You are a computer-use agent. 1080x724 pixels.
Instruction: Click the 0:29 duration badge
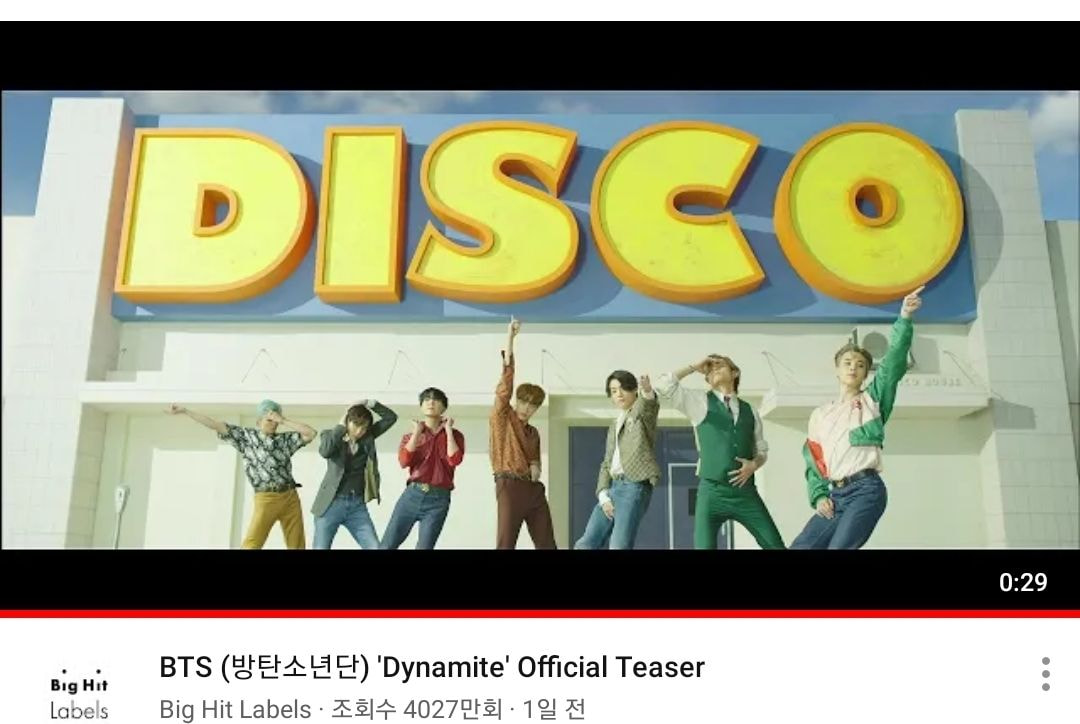coord(1023,582)
